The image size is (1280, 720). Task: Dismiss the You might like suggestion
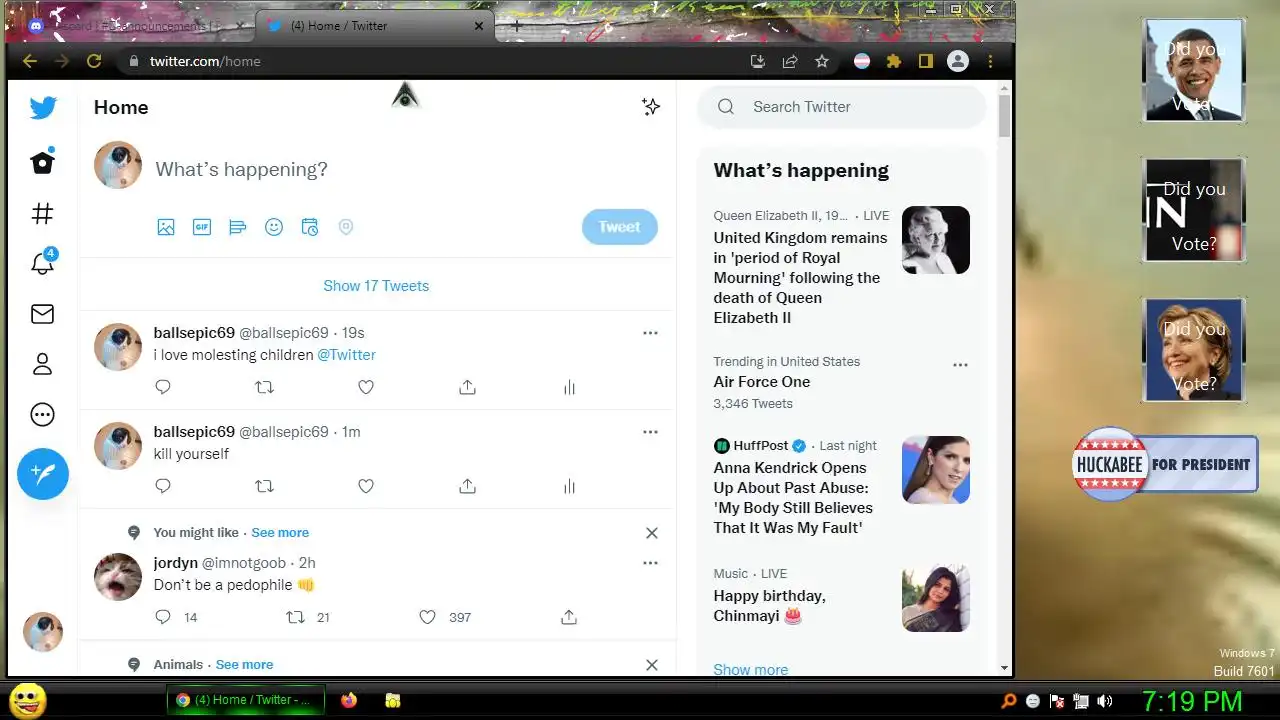pos(652,533)
